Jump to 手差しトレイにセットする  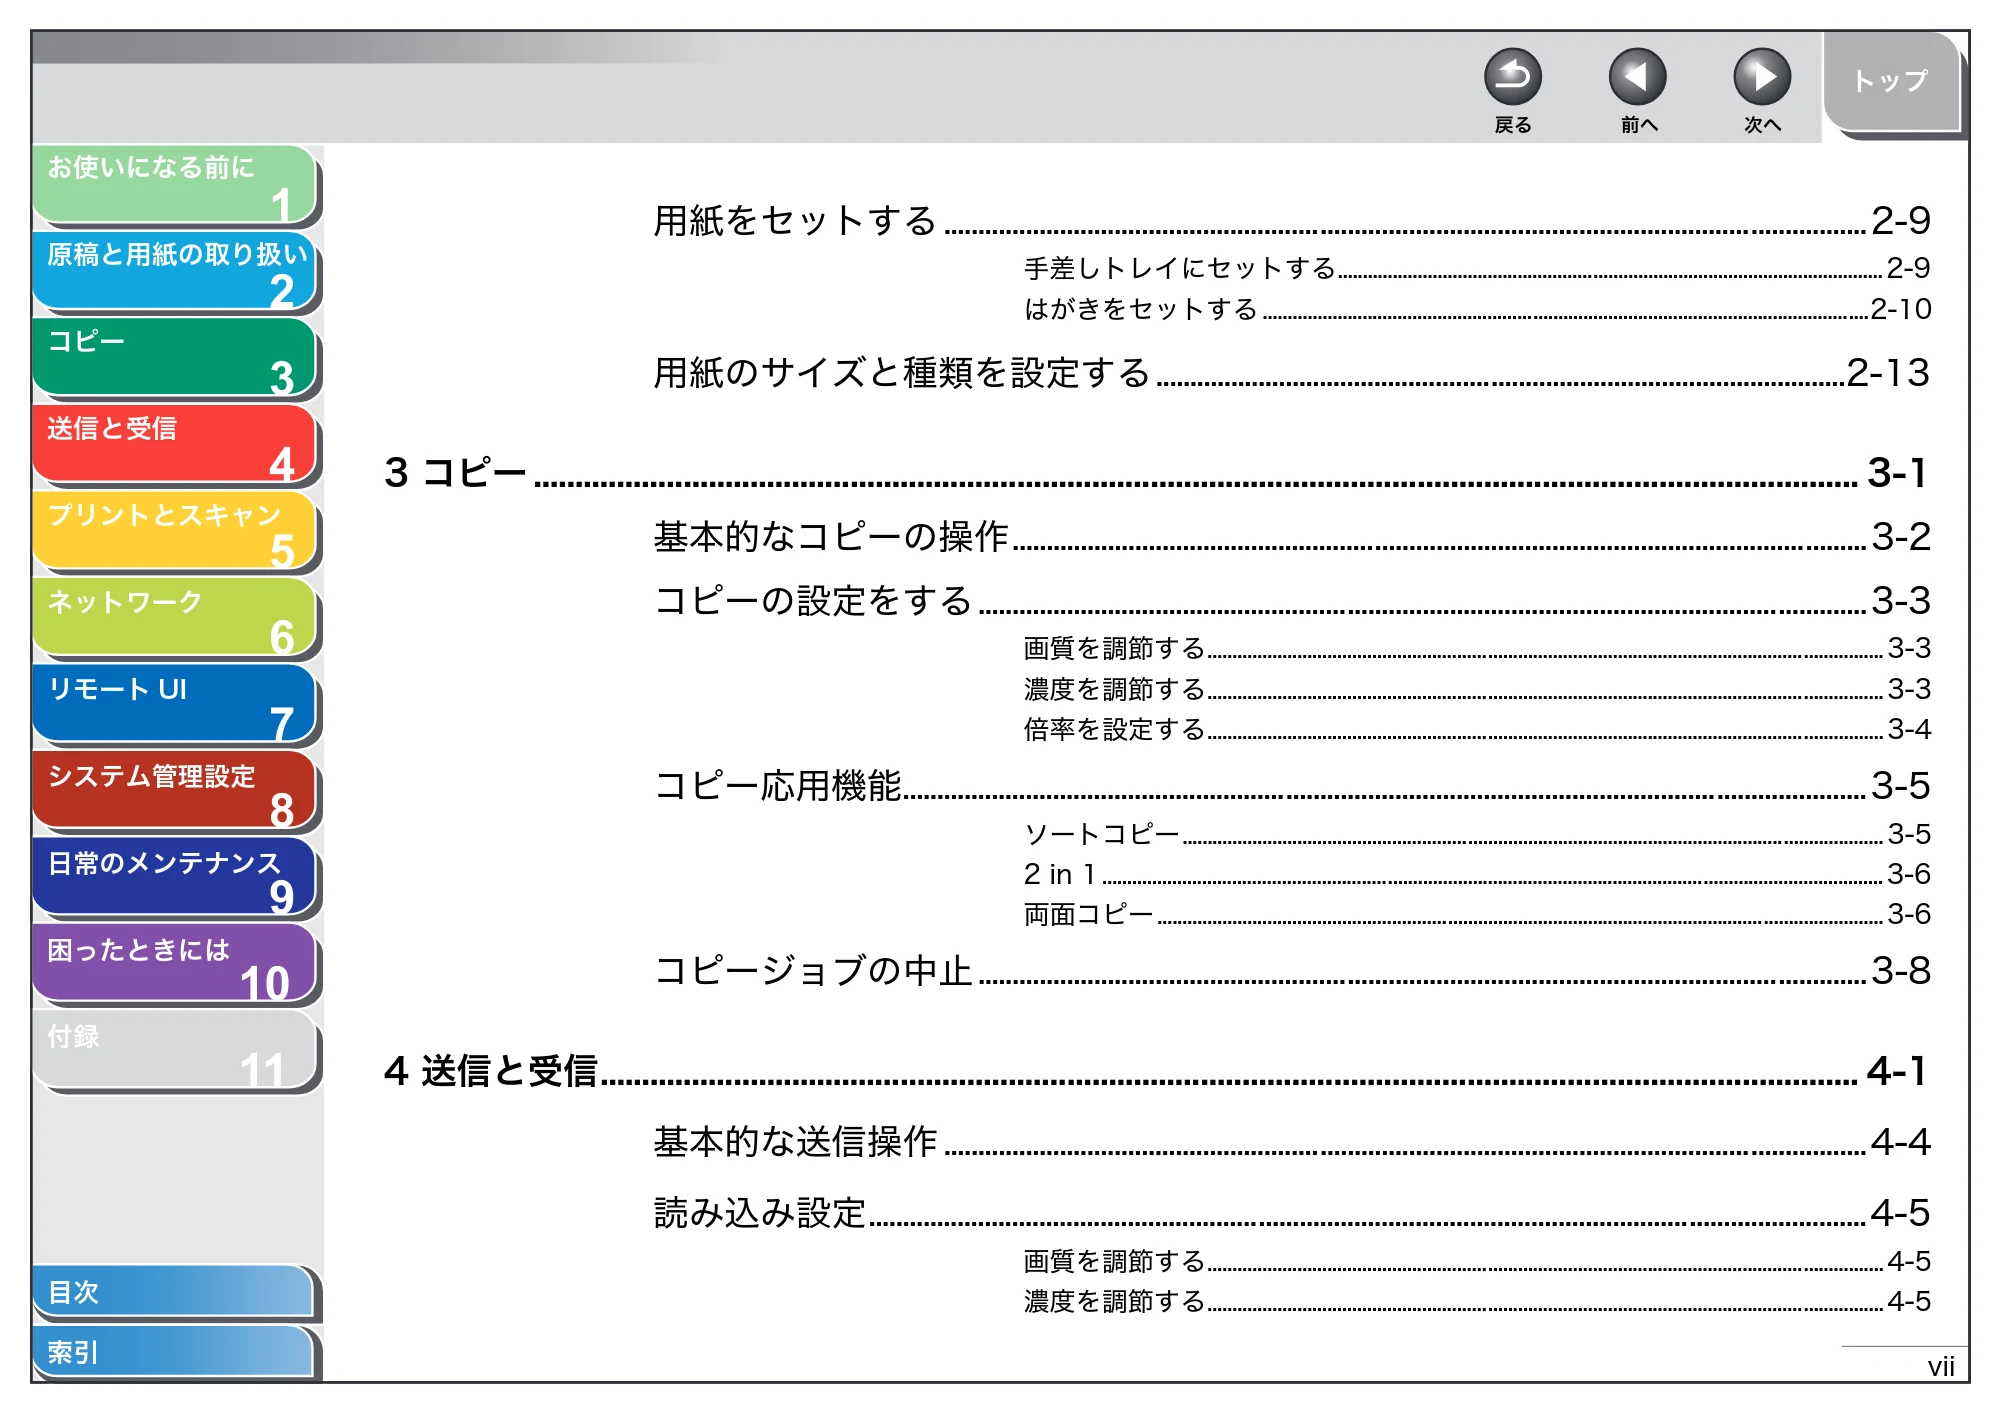[x=1476, y=268]
